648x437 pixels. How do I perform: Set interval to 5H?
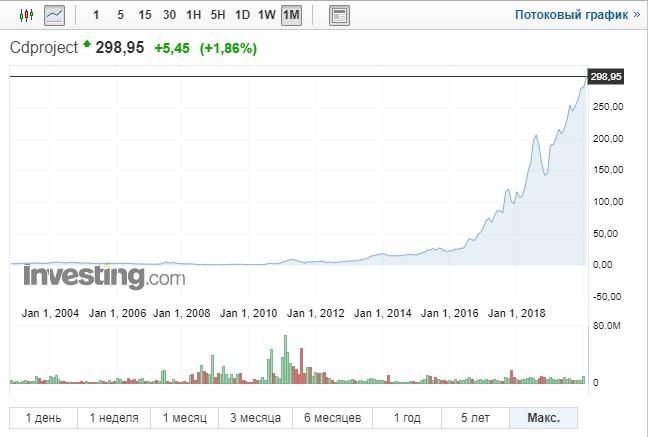click(218, 15)
